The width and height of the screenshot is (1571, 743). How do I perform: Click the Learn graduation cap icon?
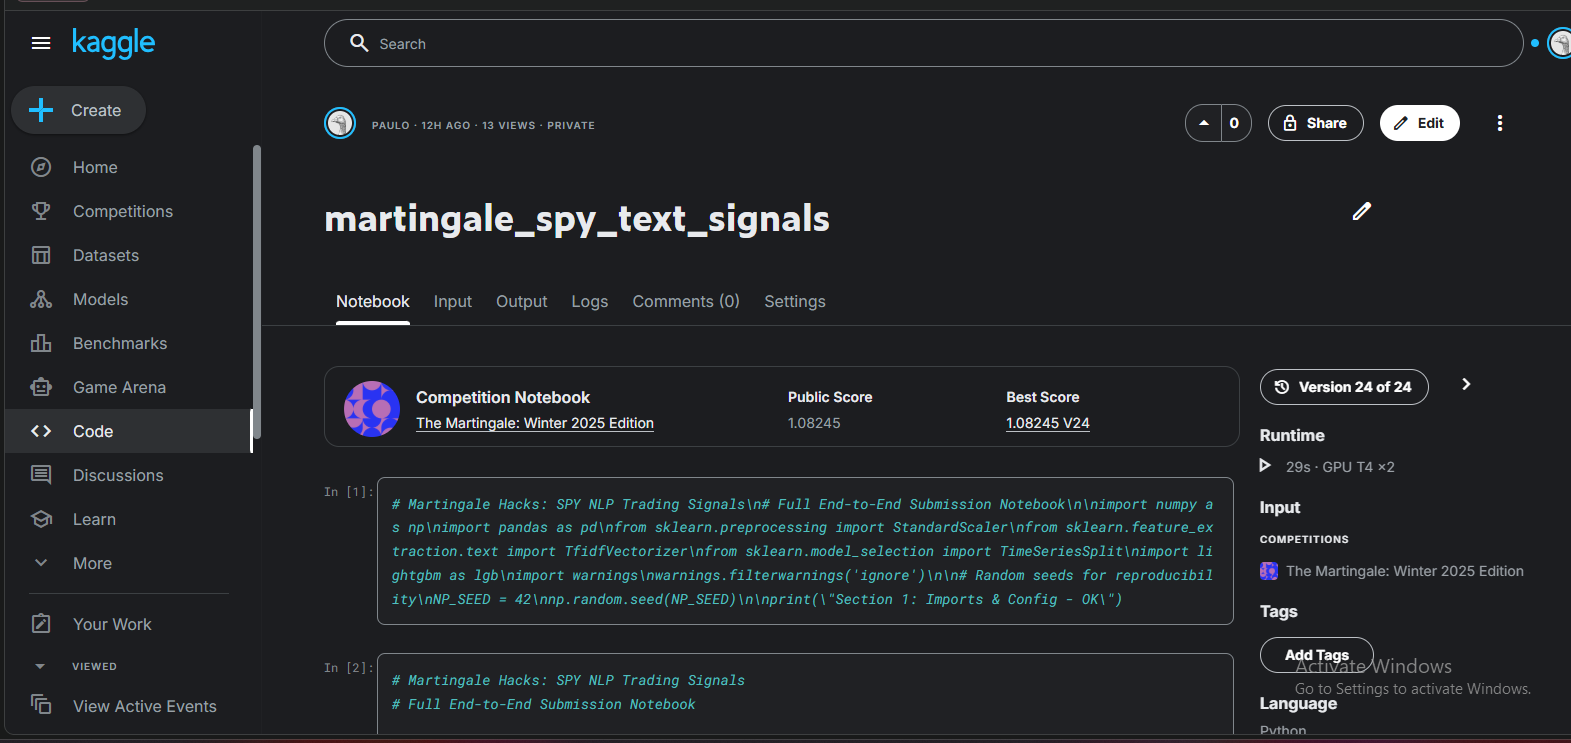pos(41,519)
